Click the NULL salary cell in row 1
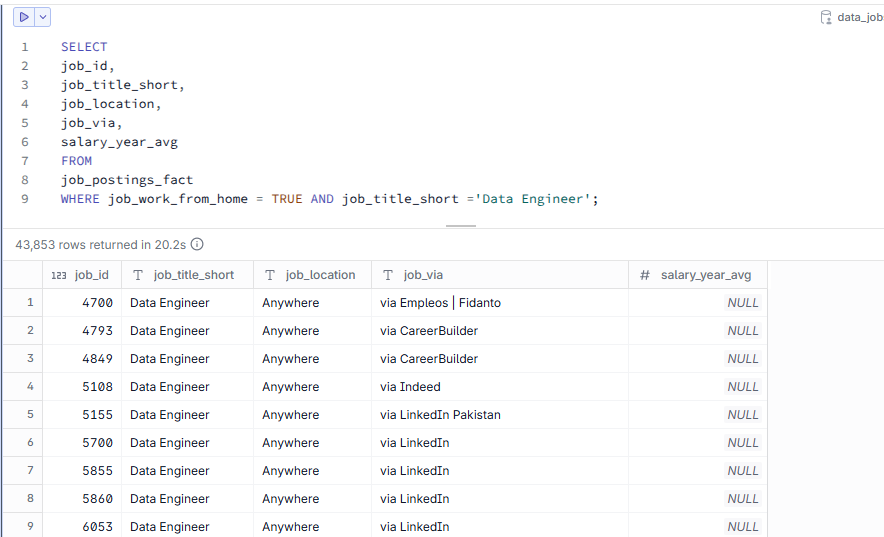 [x=698, y=303]
